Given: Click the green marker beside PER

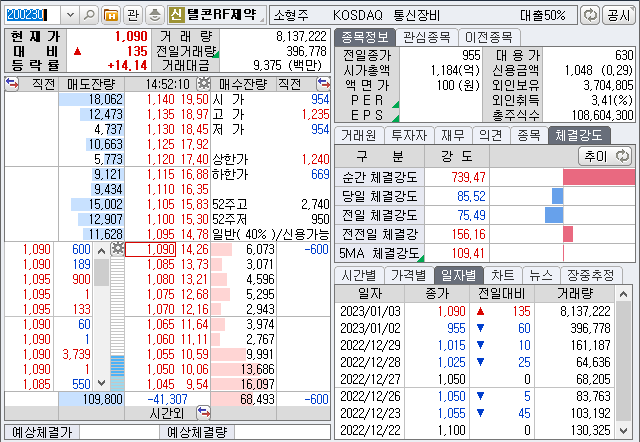Looking at the screenshot, I should [396, 104].
